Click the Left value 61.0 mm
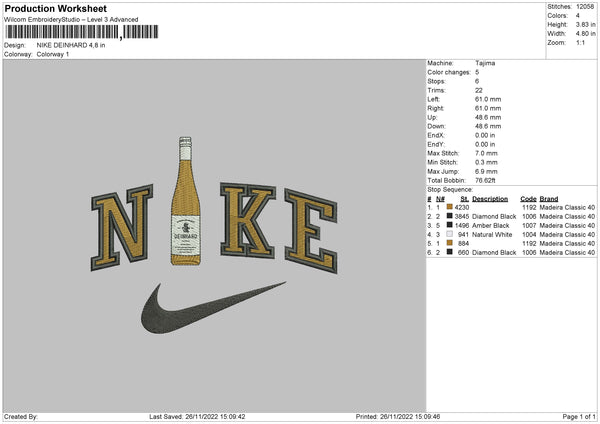 pyautogui.click(x=488, y=99)
